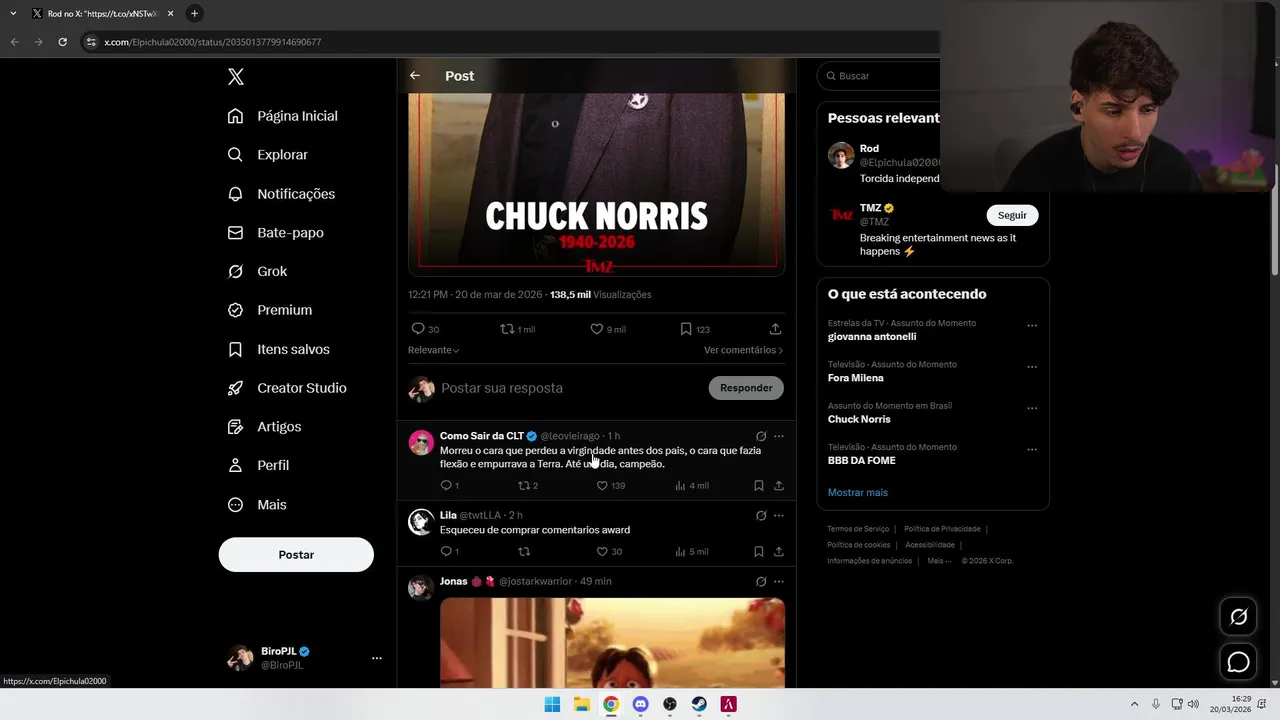
Task: Reload the page in Chrome
Action: [x=62, y=42]
